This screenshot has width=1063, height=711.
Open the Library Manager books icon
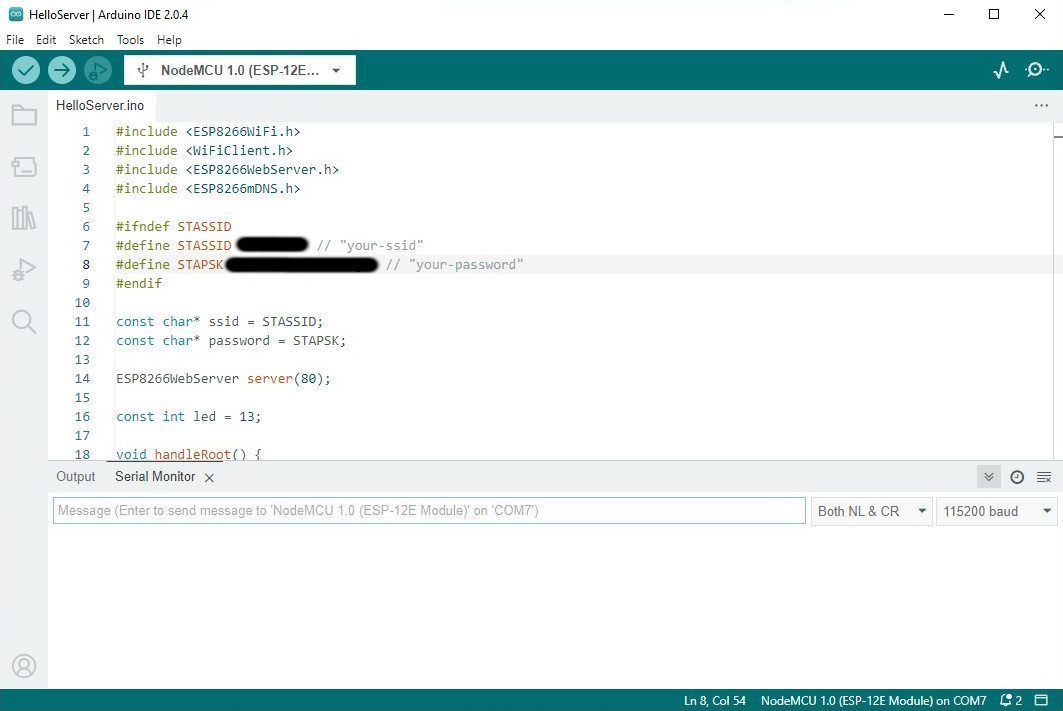click(24, 218)
